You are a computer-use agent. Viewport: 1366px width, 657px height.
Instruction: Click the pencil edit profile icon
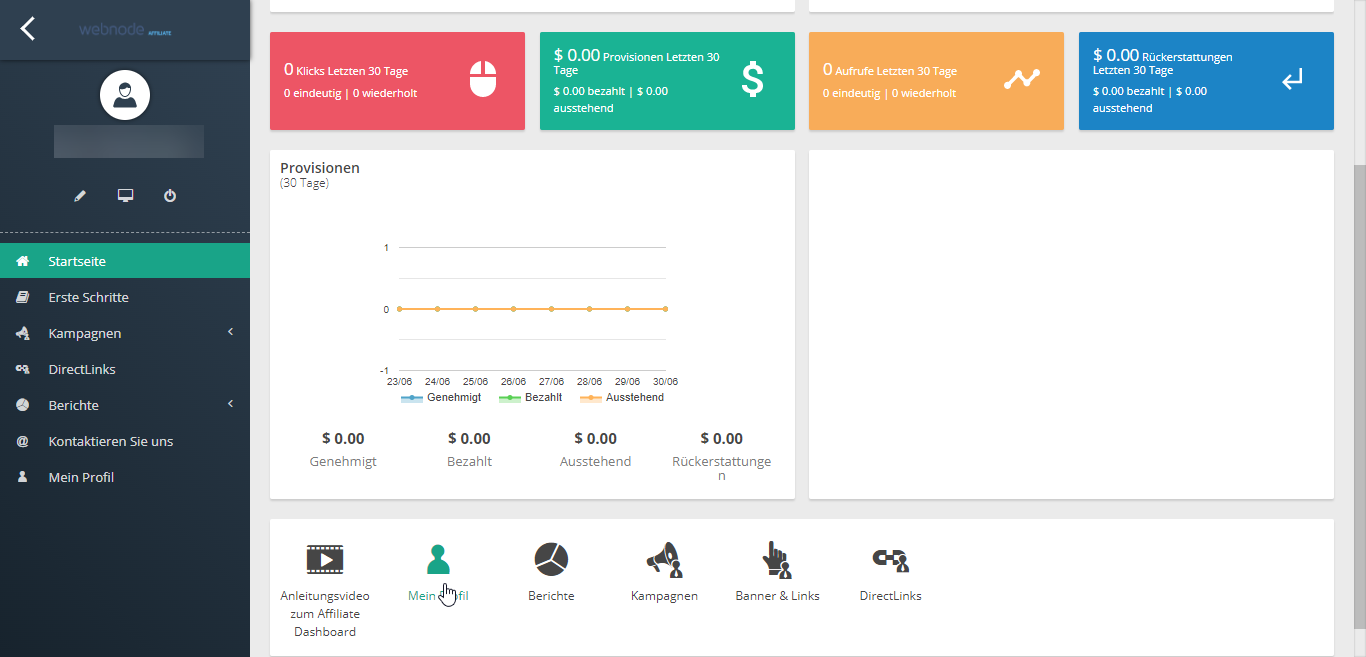pyautogui.click(x=80, y=196)
